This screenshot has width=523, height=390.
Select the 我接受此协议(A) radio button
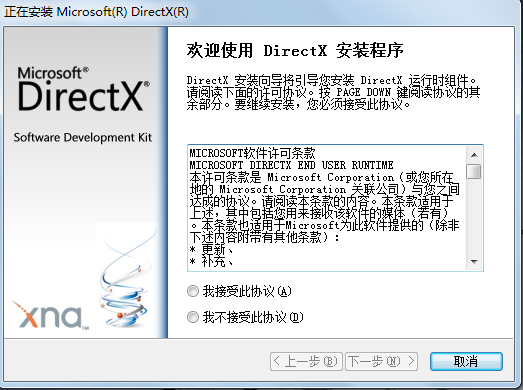coord(239,292)
